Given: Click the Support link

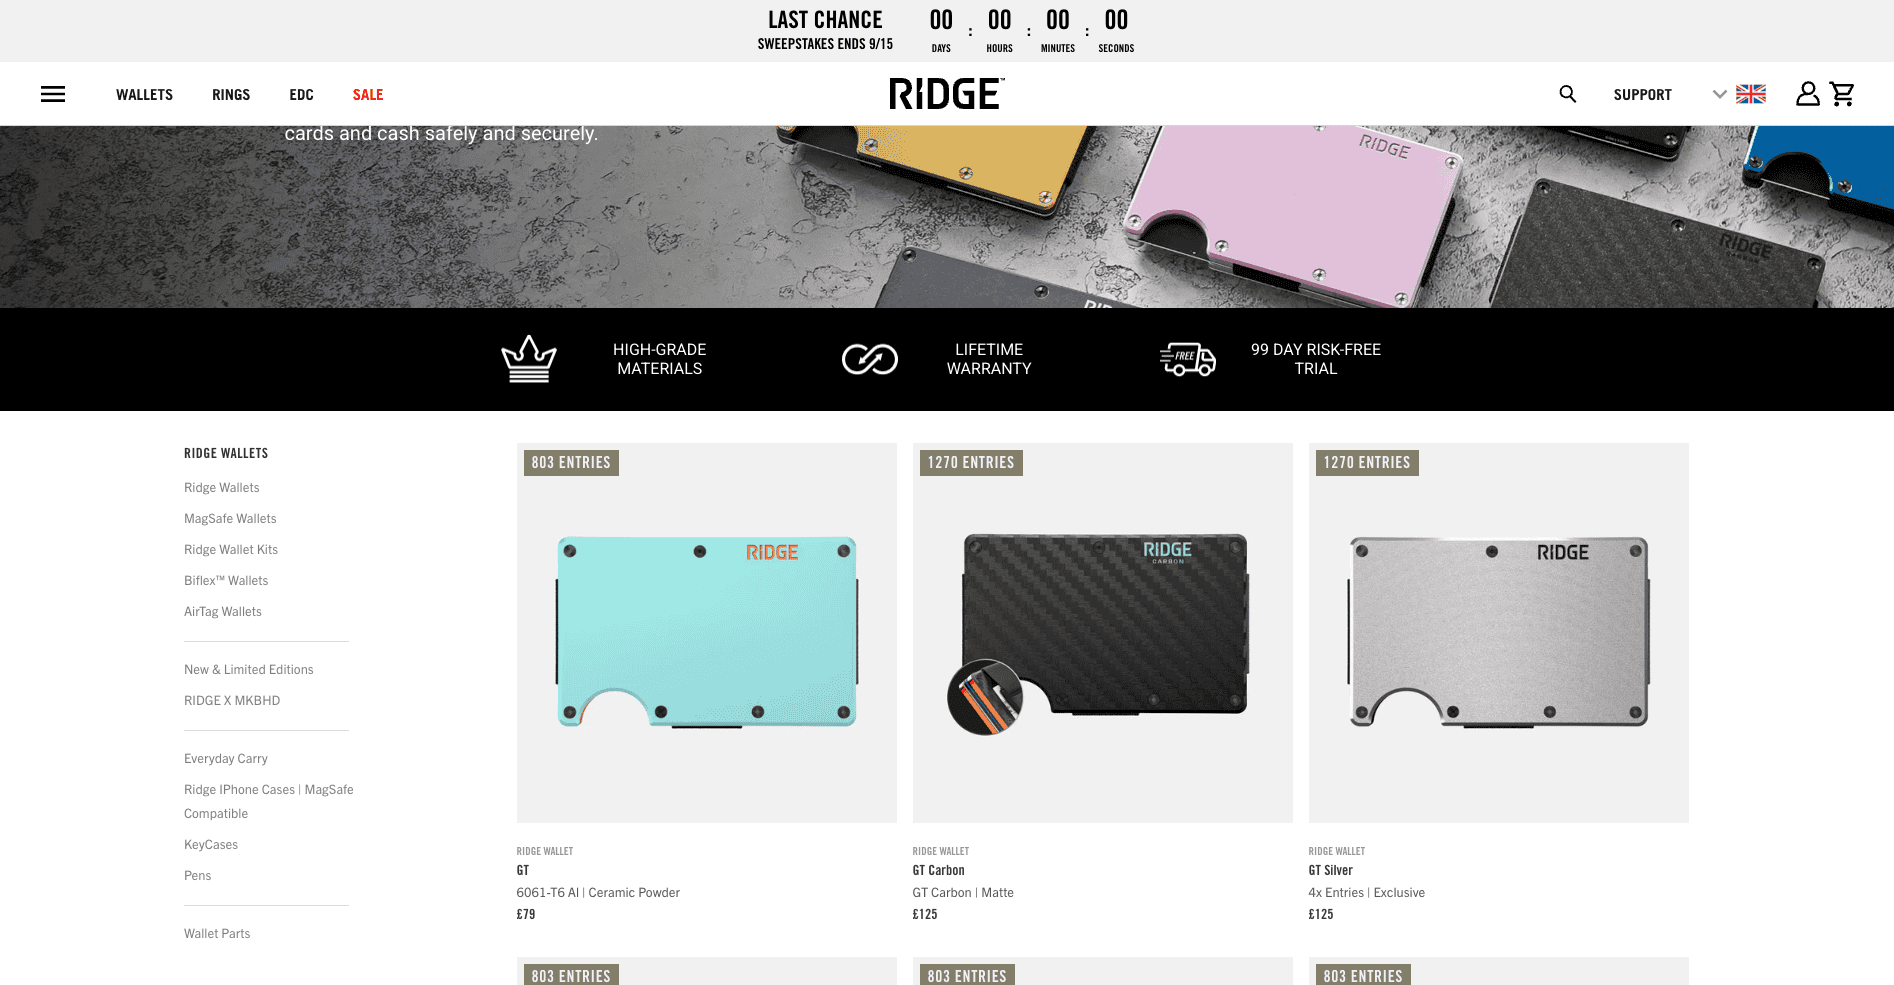Looking at the screenshot, I should [x=1642, y=94].
